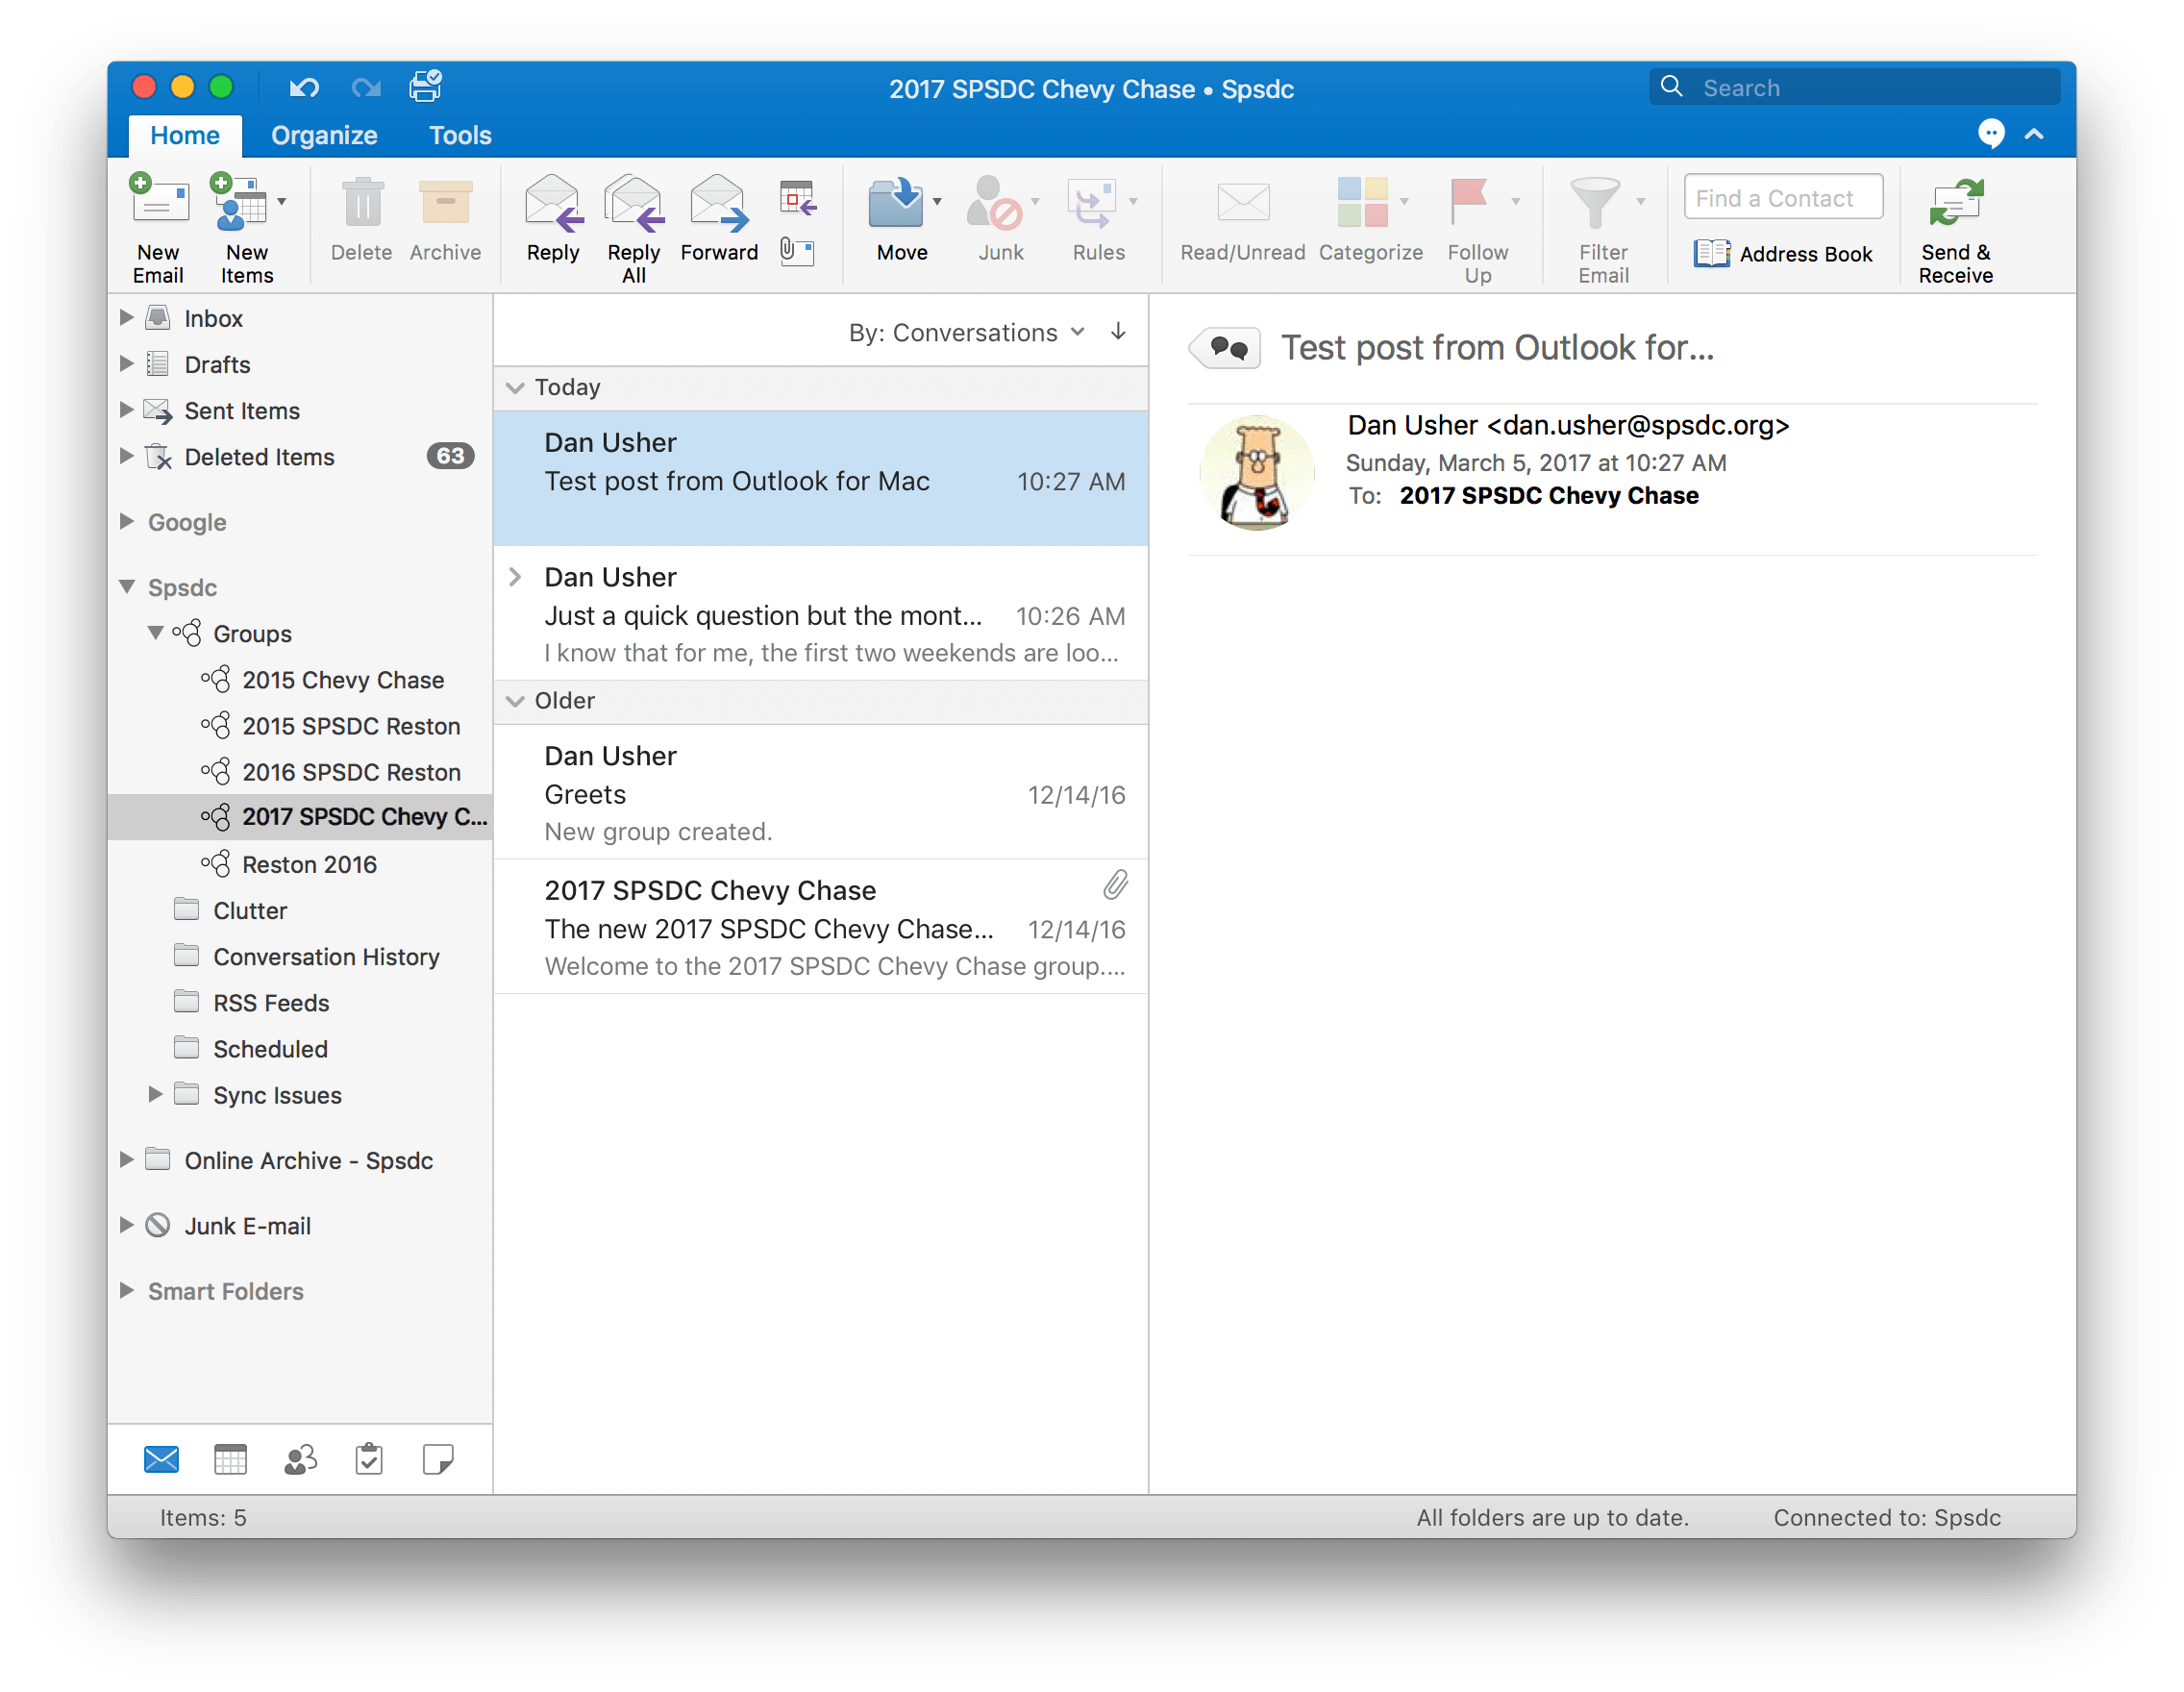Click inside the Find a Contact field

1781,197
